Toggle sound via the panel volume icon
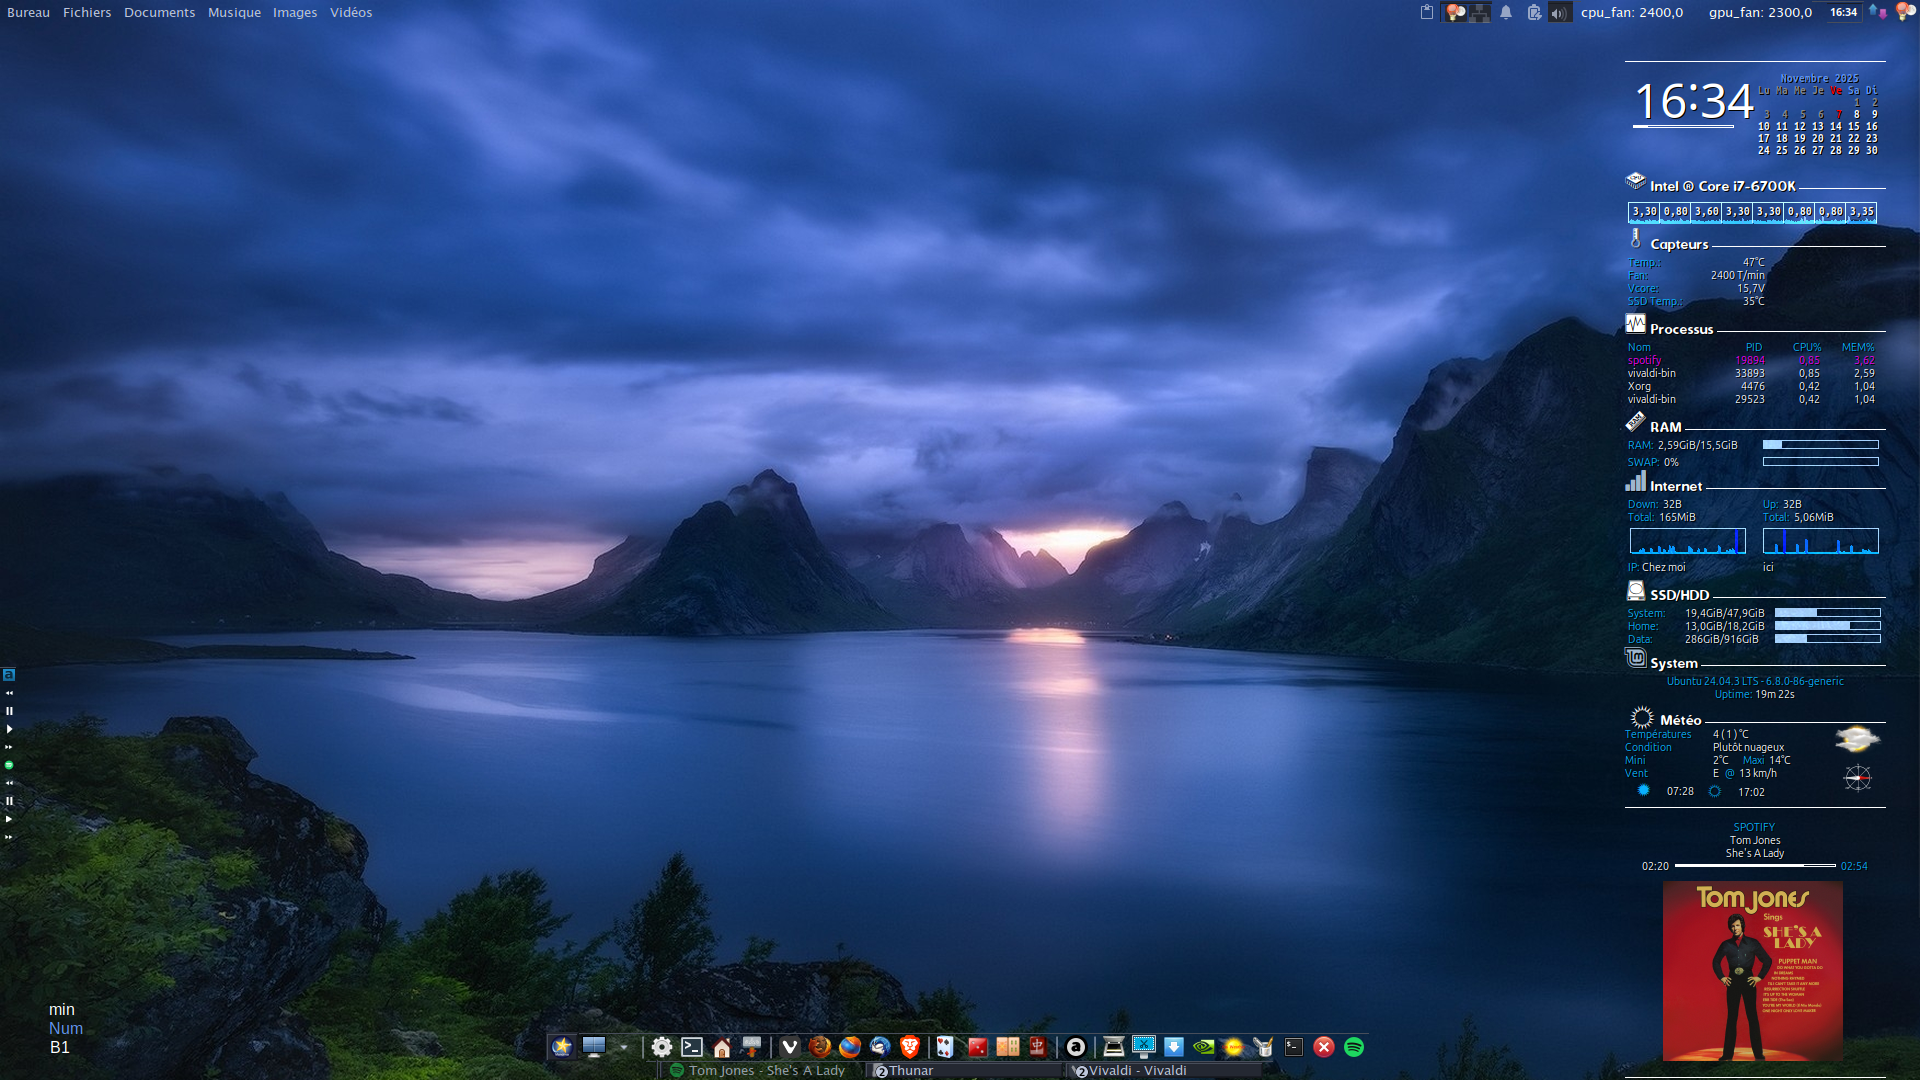Screen dimensions: 1920x1080 tap(1559, 13)
